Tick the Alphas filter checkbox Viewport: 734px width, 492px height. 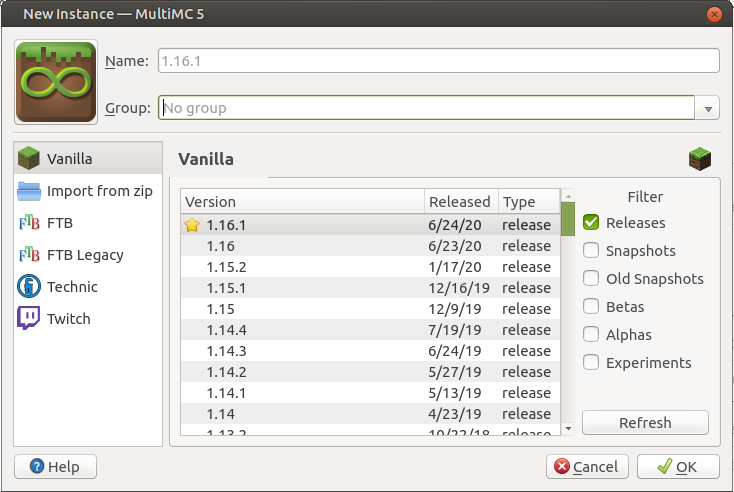coord(591,335)
